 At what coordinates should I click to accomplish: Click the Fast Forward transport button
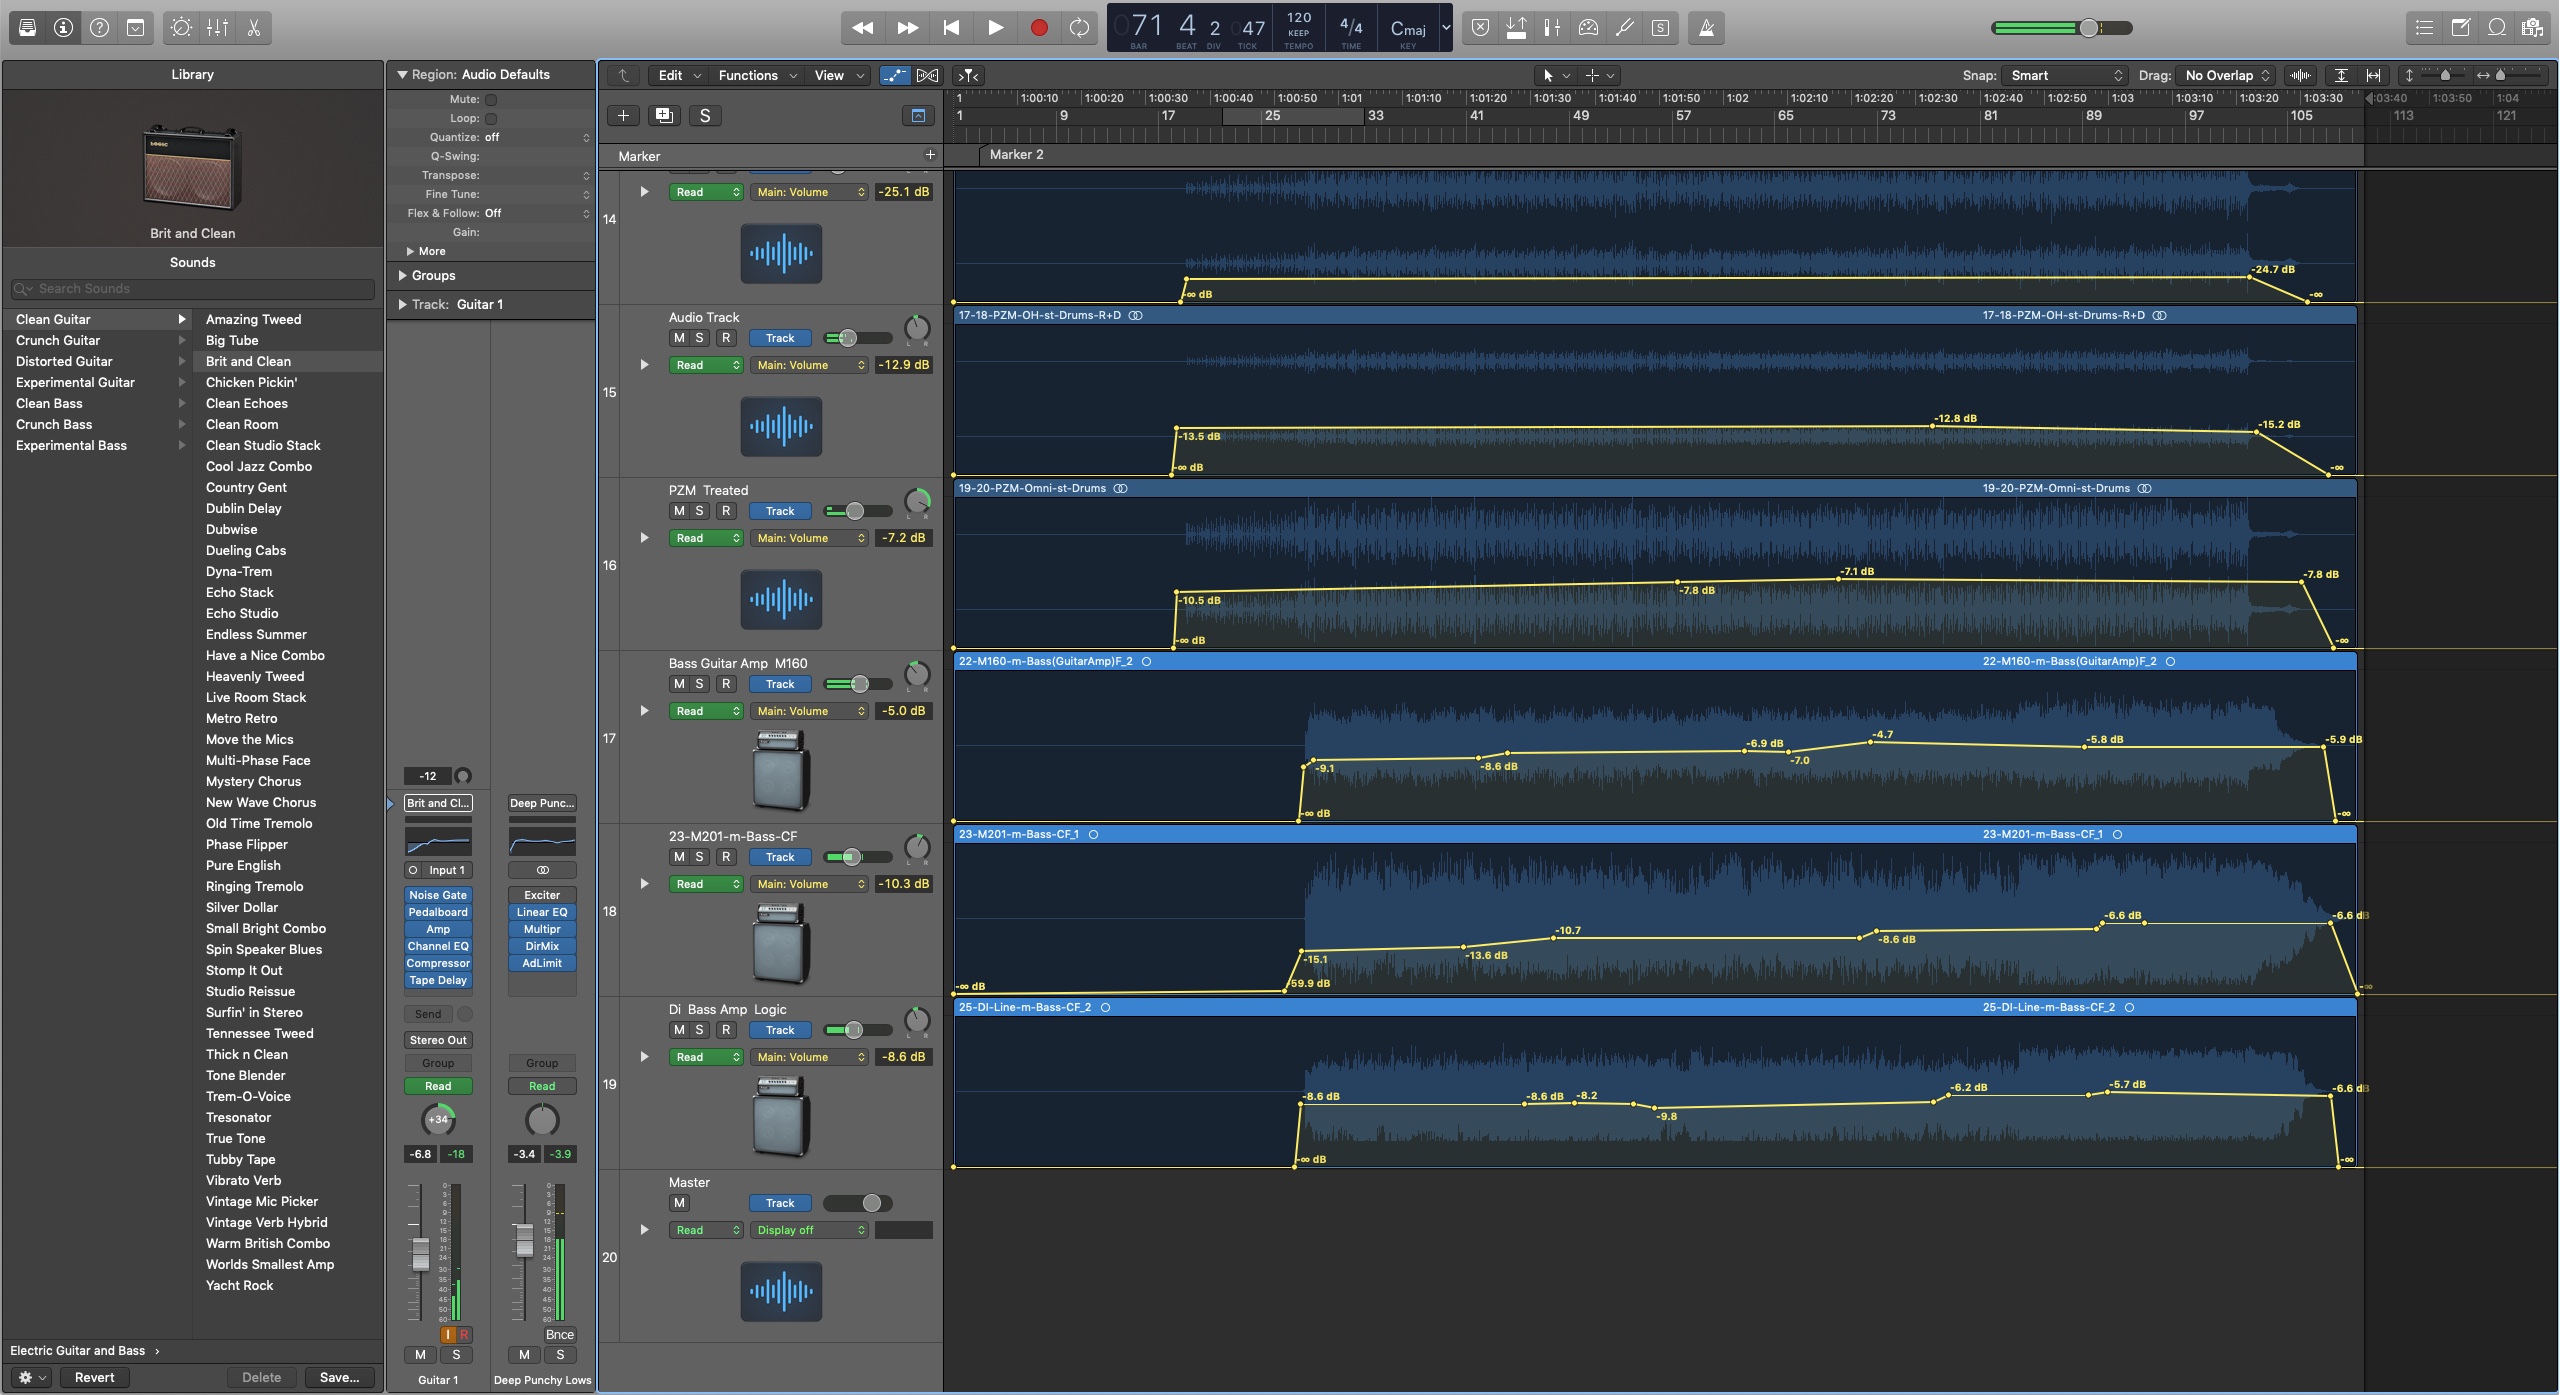click(x=907, y=28)
